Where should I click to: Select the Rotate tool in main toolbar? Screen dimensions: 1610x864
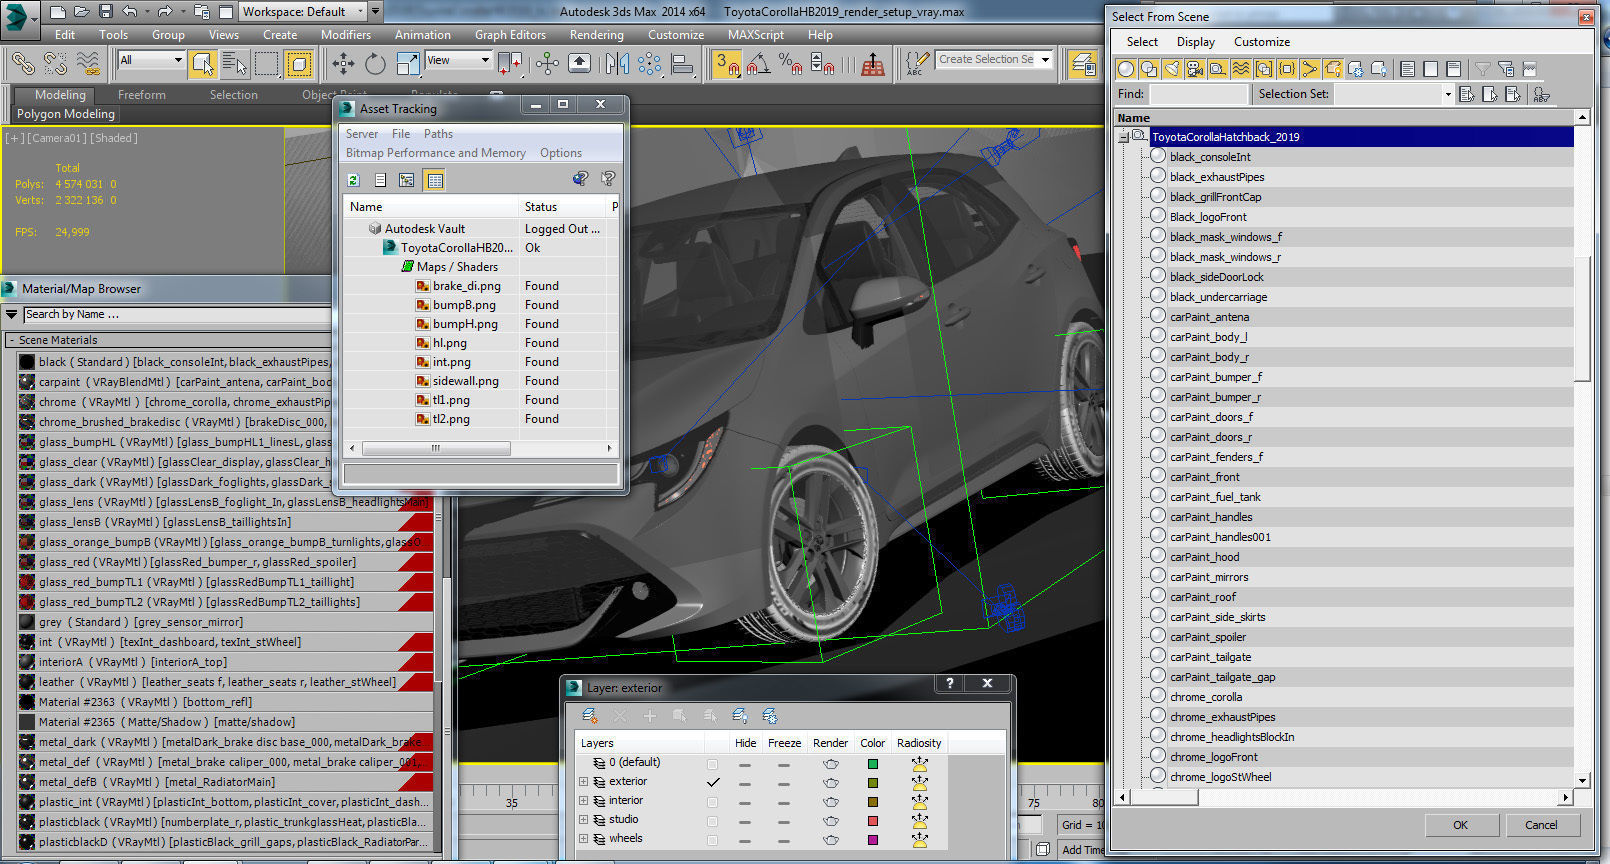tap(375, 64)
